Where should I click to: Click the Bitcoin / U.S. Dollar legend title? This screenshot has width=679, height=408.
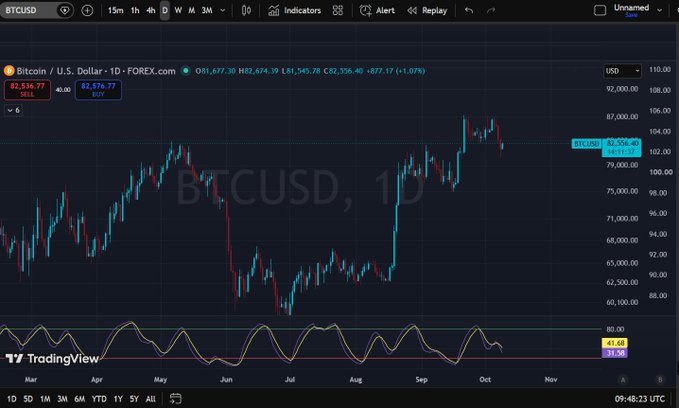point(96,71)
